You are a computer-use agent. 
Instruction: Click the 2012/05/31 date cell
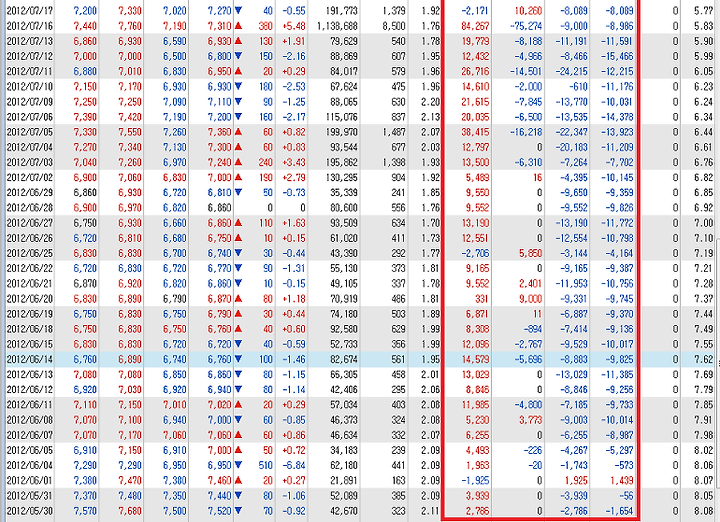point(30,495)
